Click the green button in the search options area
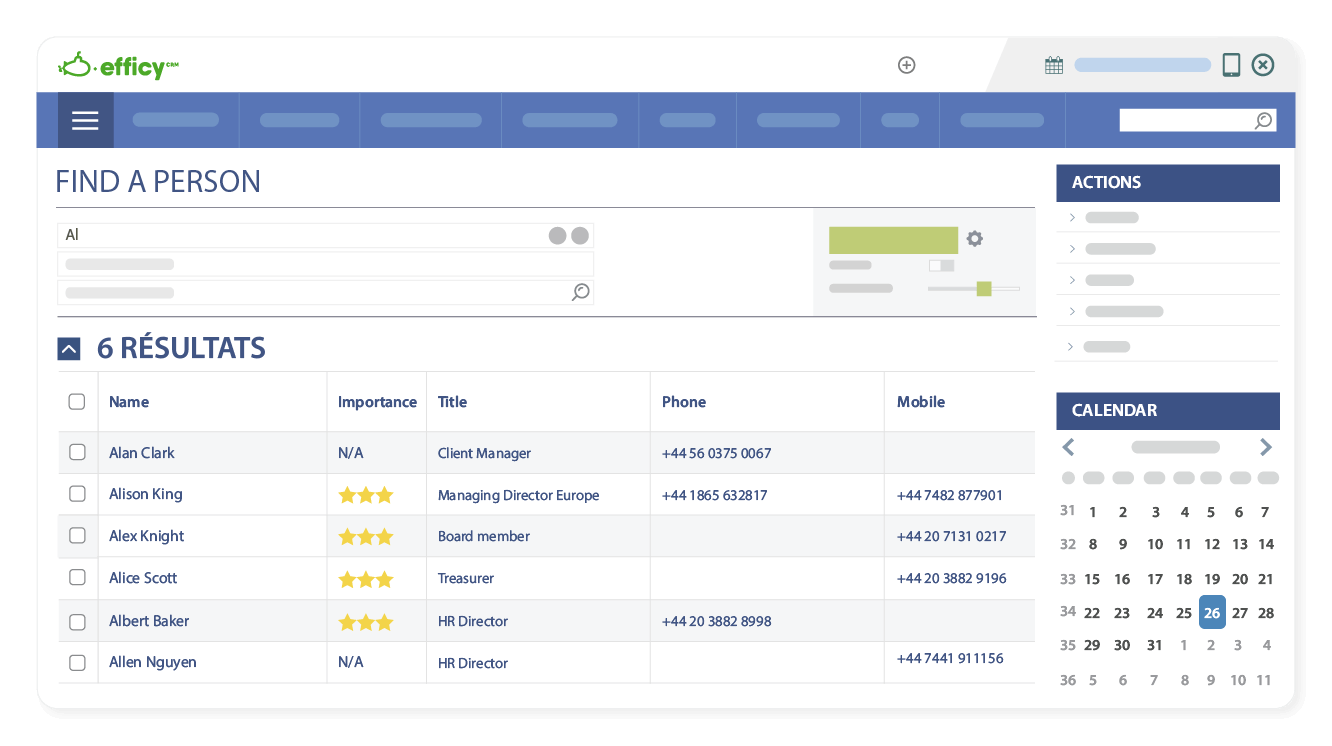1332x746 pixels. coord(893,240)
